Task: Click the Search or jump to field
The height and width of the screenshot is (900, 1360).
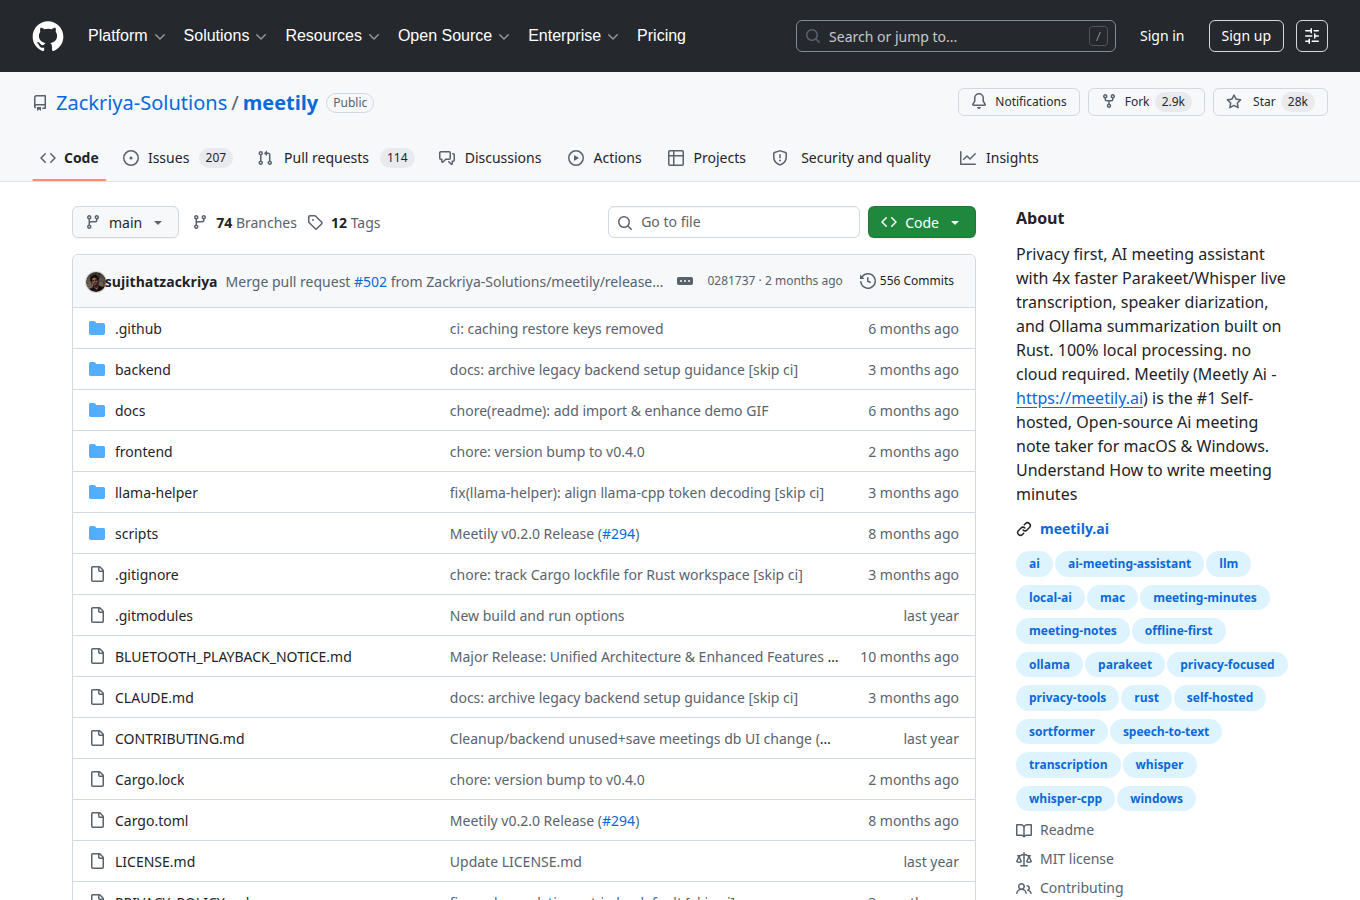Action: point(956,36)
